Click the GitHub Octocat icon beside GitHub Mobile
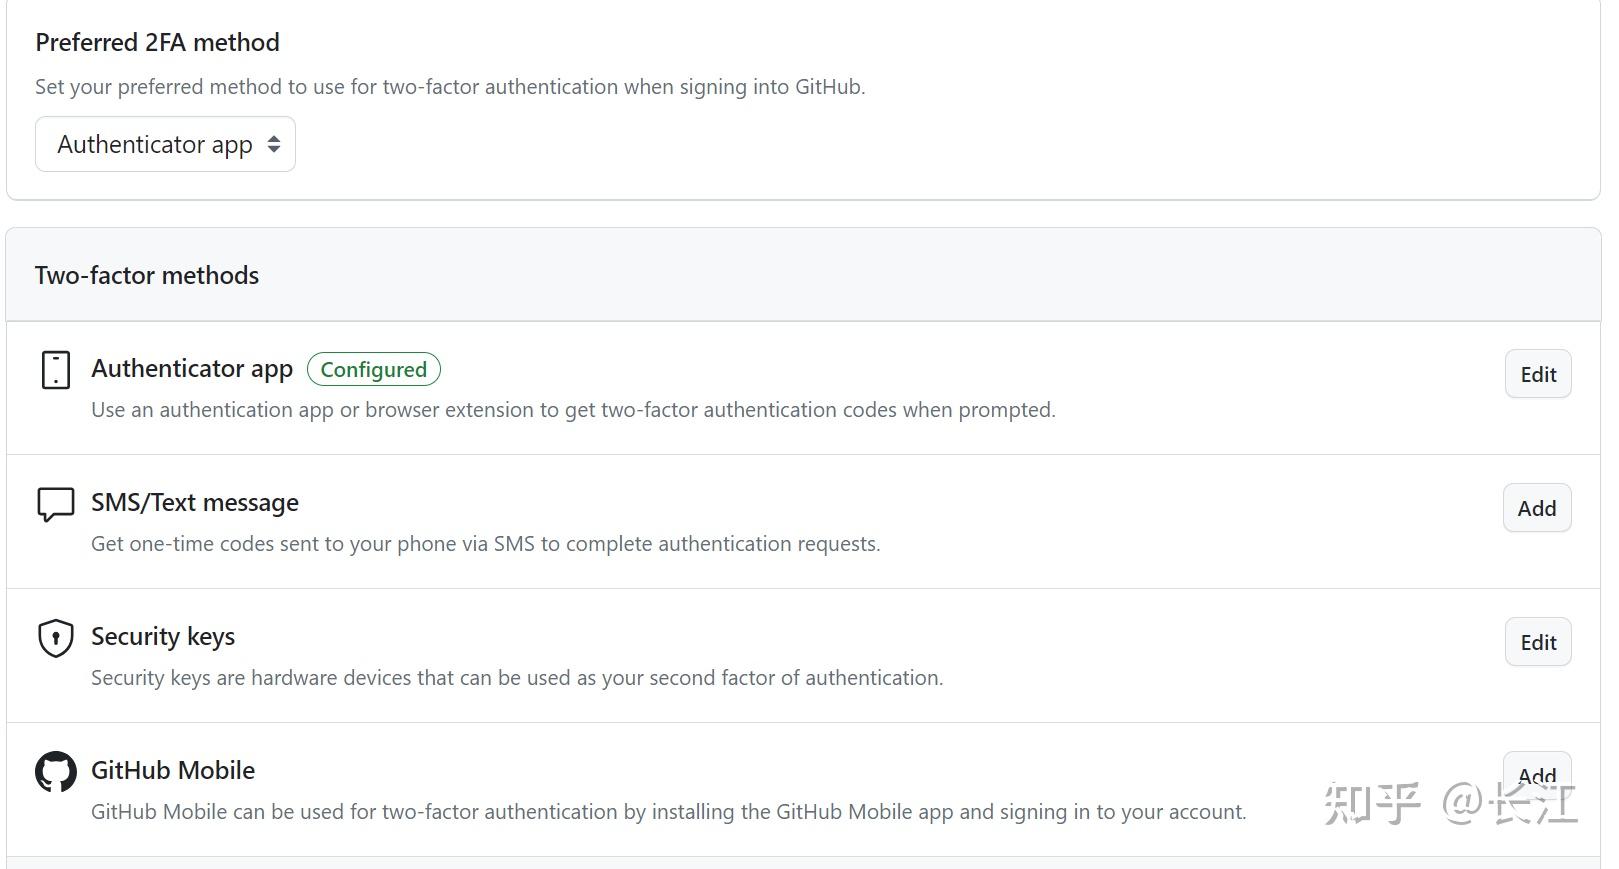The image size is (1619, 869). coord(55,771)
